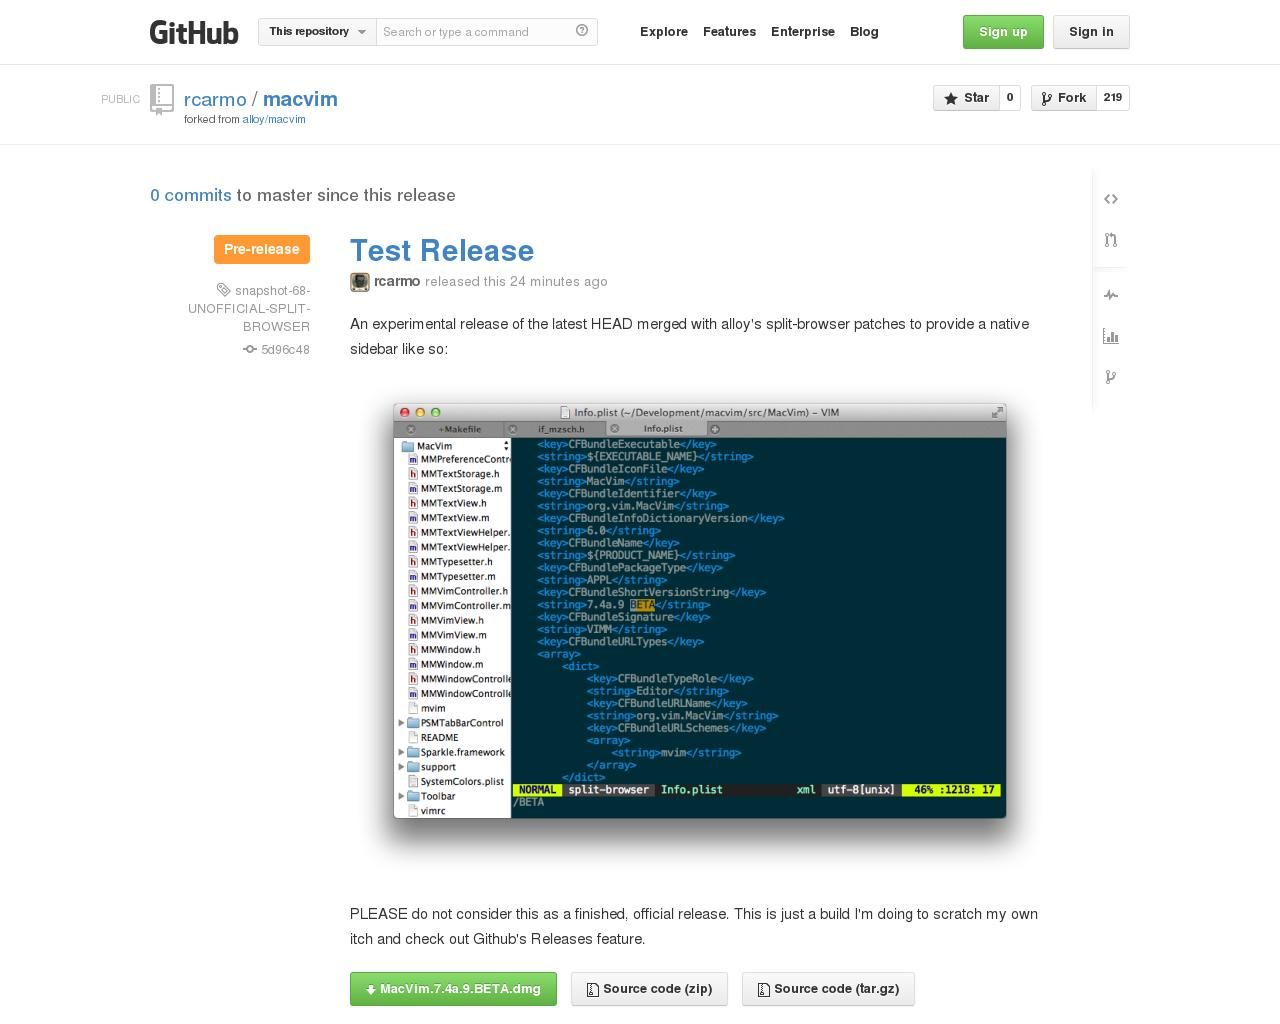Image resolution: width=1280 pixels, height=1024 pixels.
Task: Open the "0 commits" link
Action: point(191,195)
